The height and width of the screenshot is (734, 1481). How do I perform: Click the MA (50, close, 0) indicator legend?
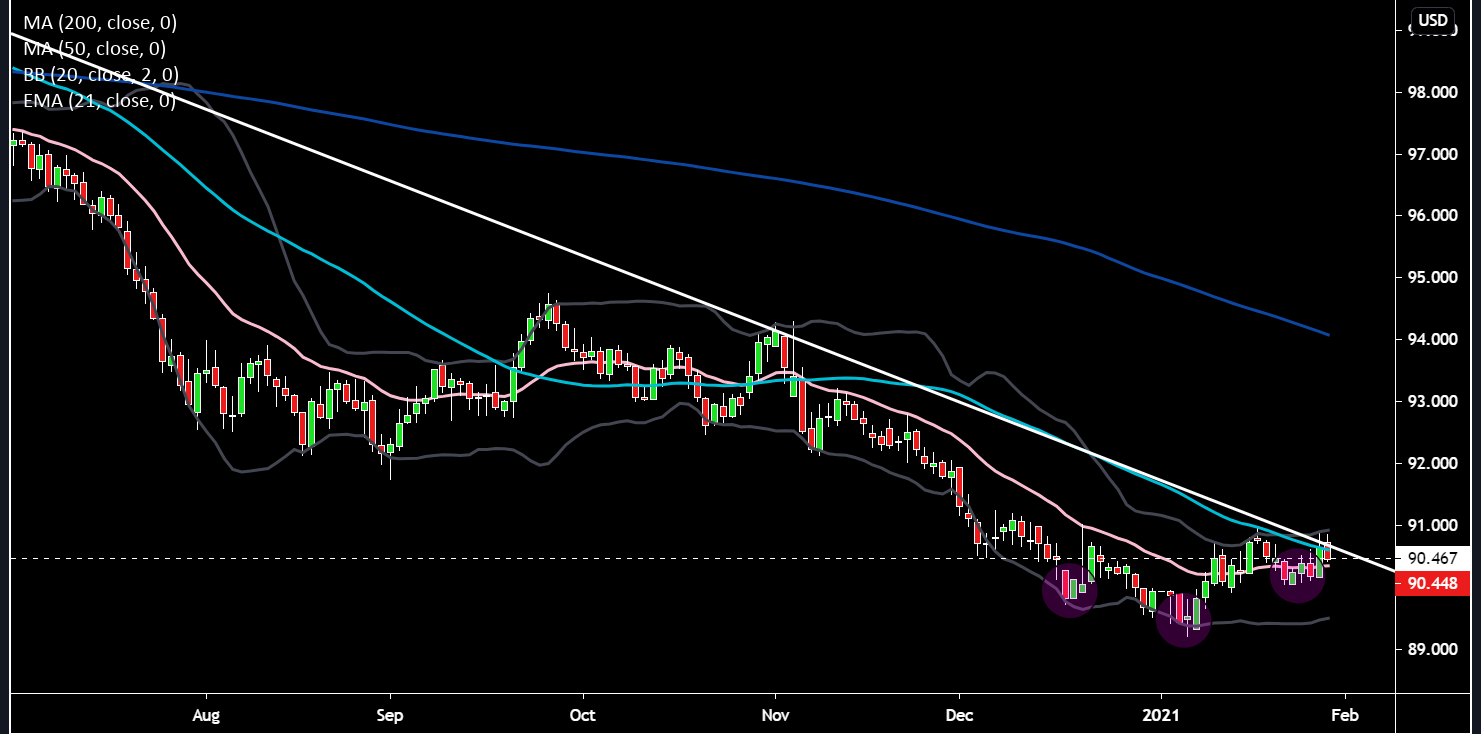pyautogui.click(x=95, y=48)
